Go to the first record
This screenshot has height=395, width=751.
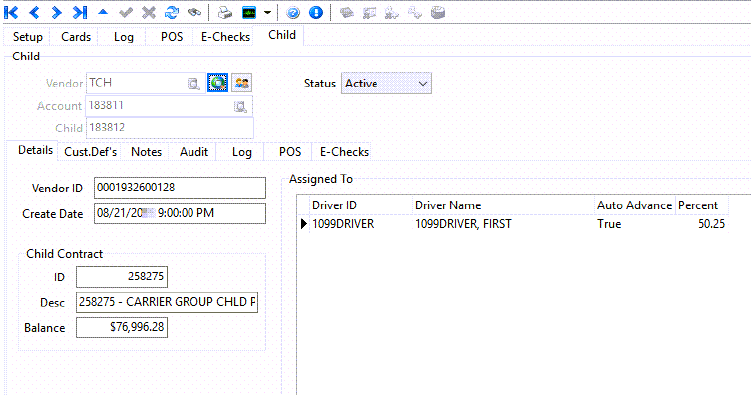click(x=11, y=13)
